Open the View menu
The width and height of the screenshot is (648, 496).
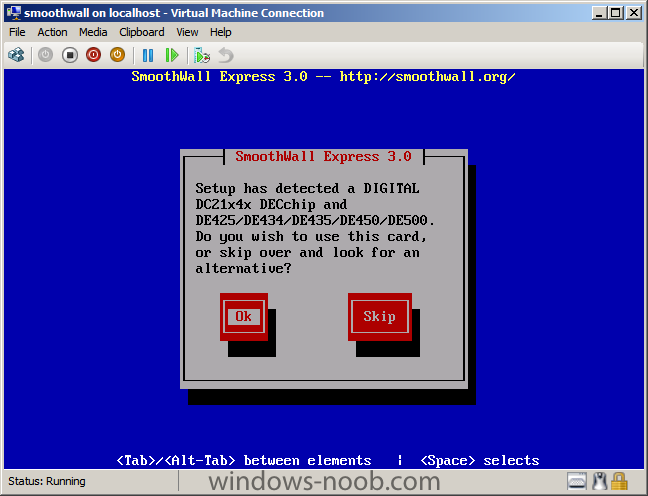tap(187, 32)
